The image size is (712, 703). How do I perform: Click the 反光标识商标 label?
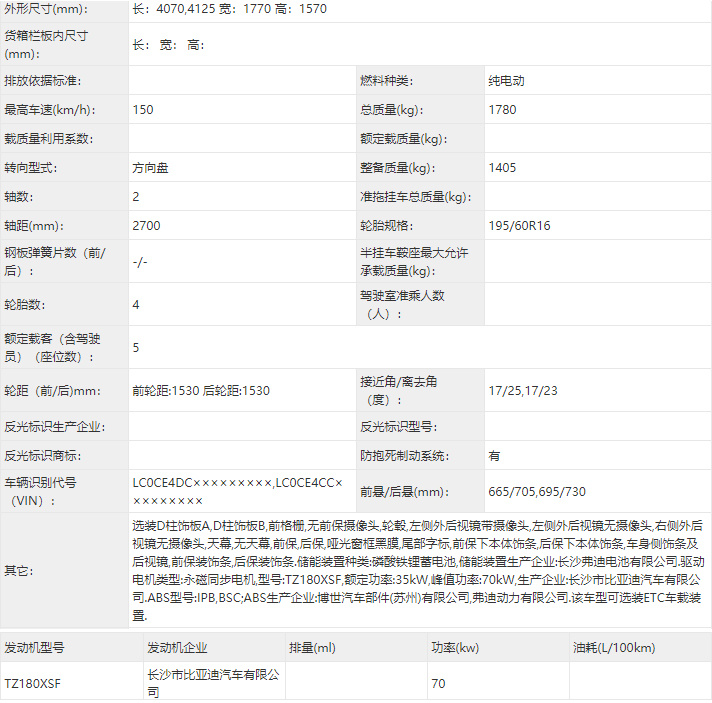[x=43, y=456]
